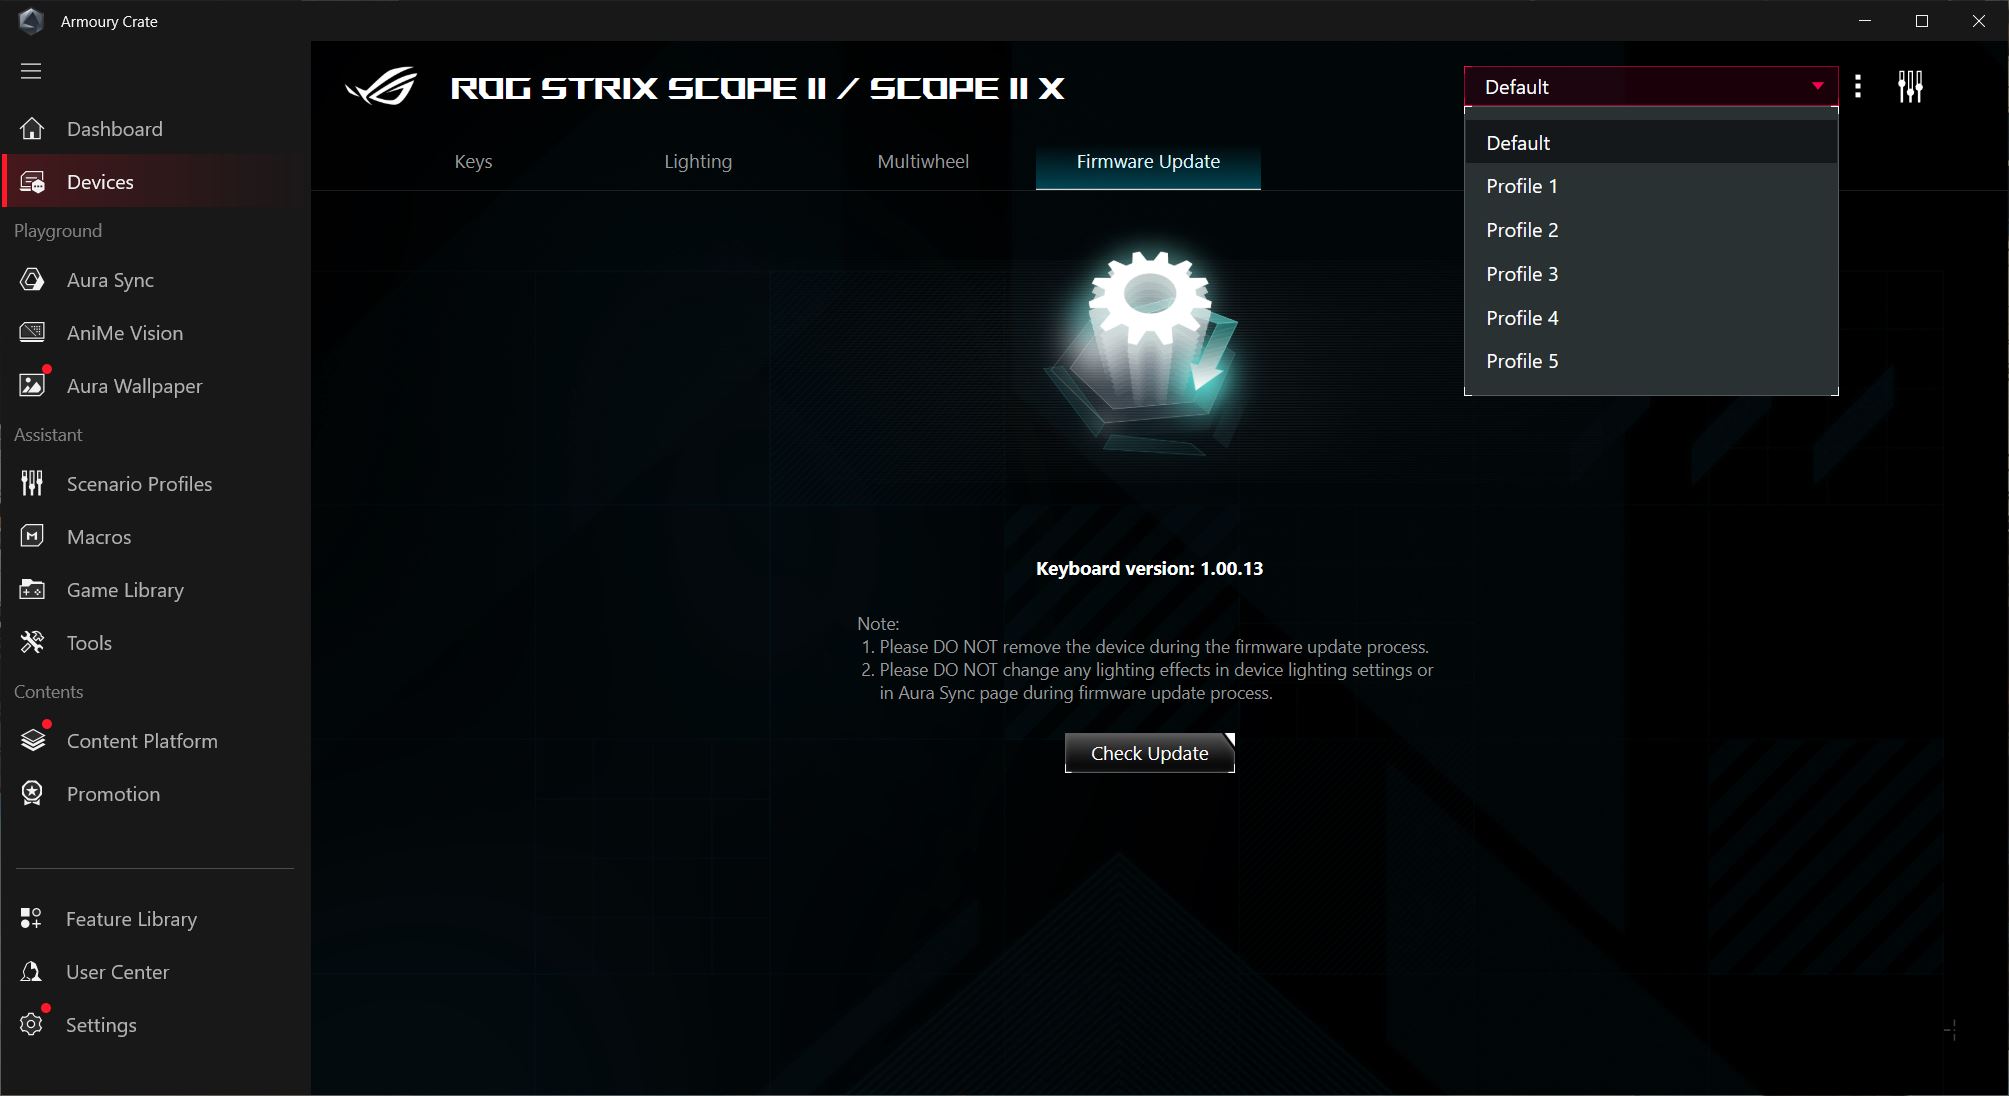
Task: Close the Armoury Crate window
Action: 1978,21
